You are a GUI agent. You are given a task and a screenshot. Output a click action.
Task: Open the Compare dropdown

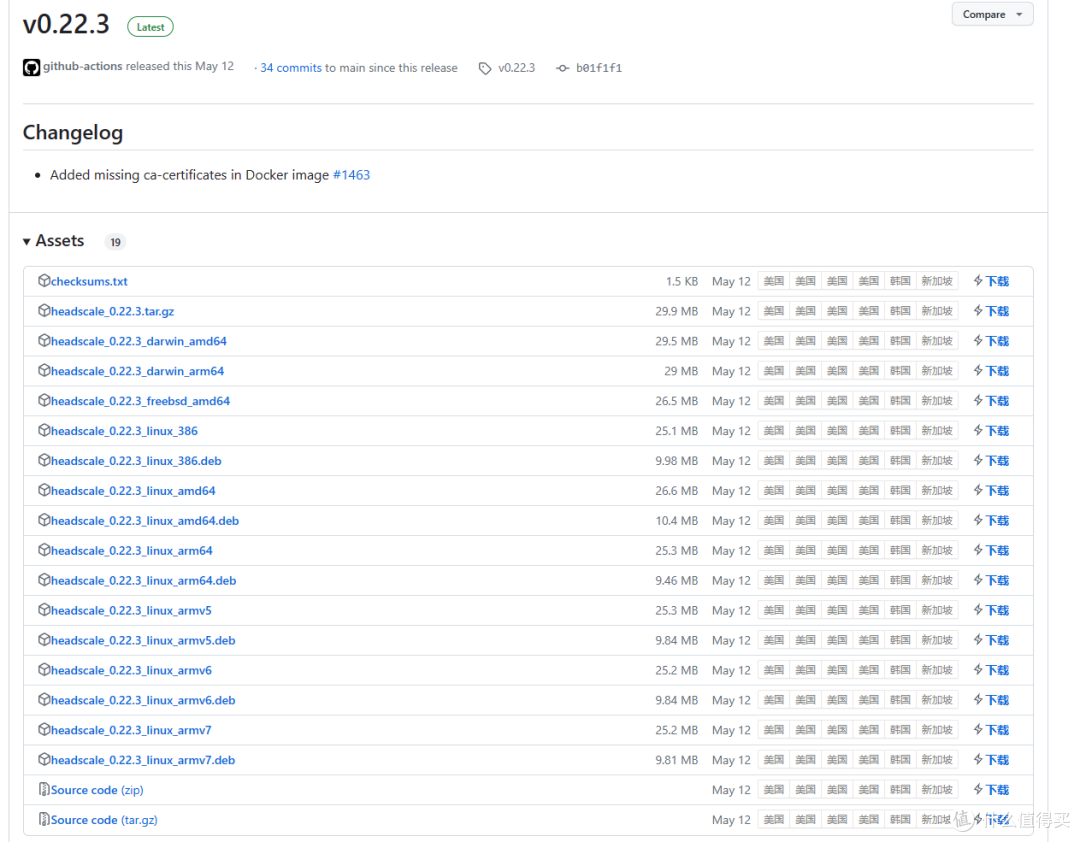point(992,15)
